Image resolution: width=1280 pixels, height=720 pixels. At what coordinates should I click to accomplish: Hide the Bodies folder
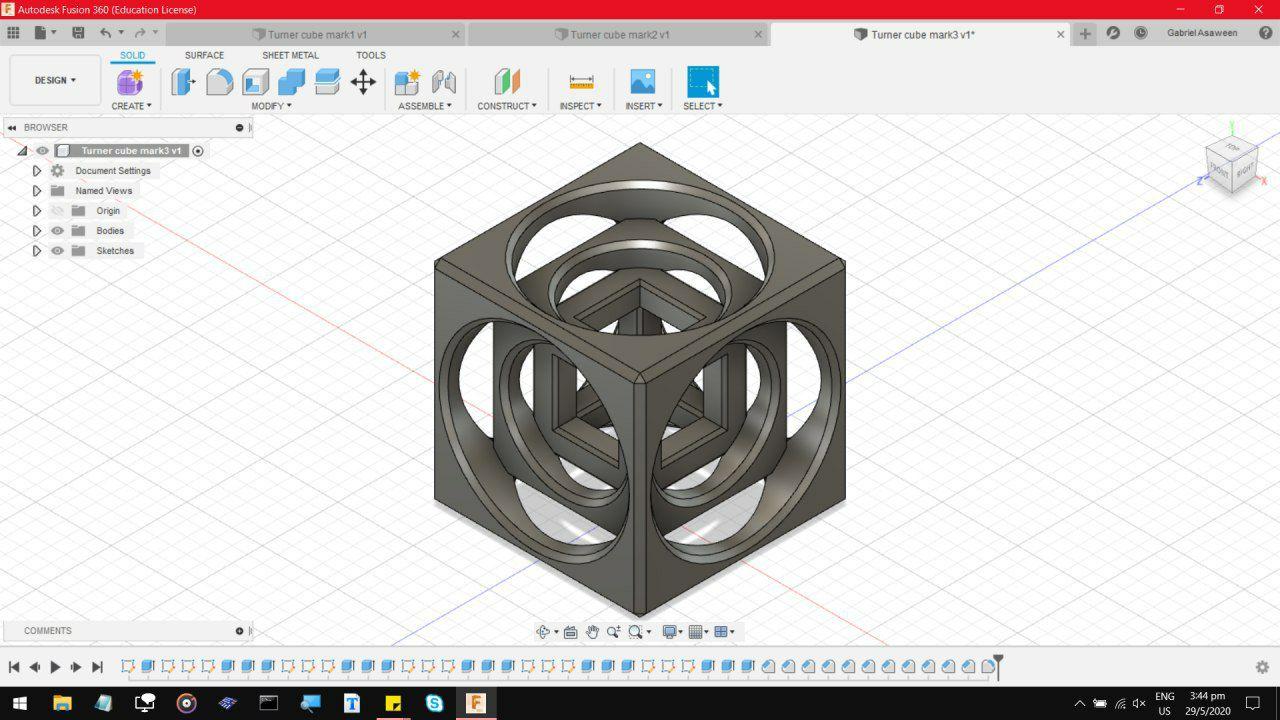pyautogui.click(x=57, y=231)
